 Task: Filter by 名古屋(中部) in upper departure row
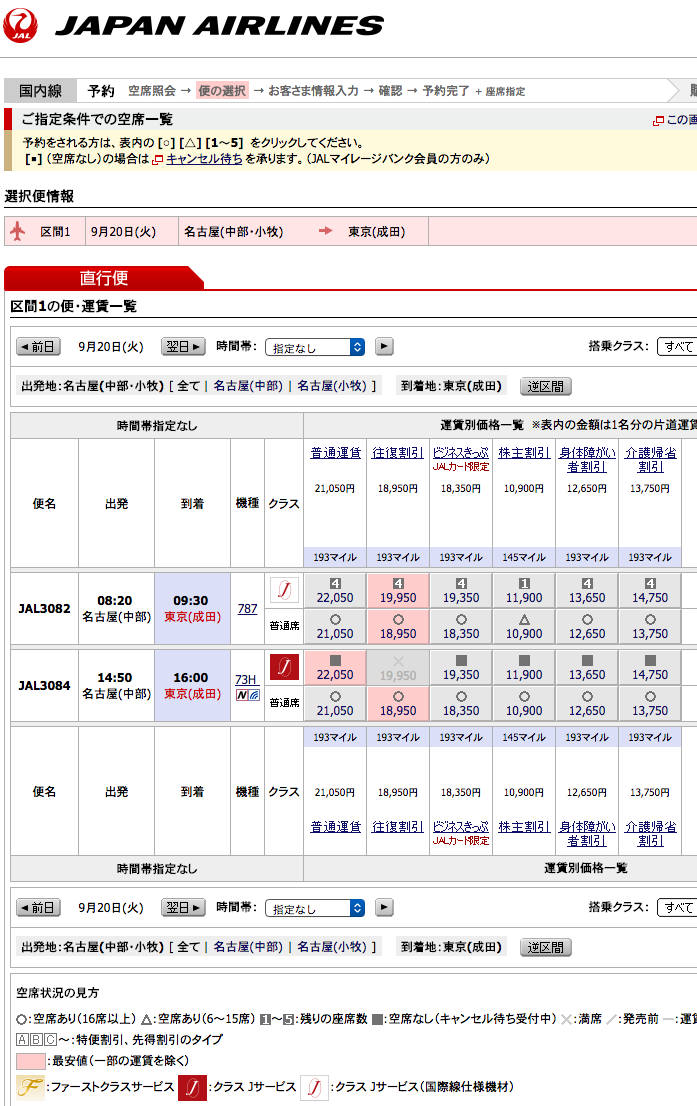(248, 386)
